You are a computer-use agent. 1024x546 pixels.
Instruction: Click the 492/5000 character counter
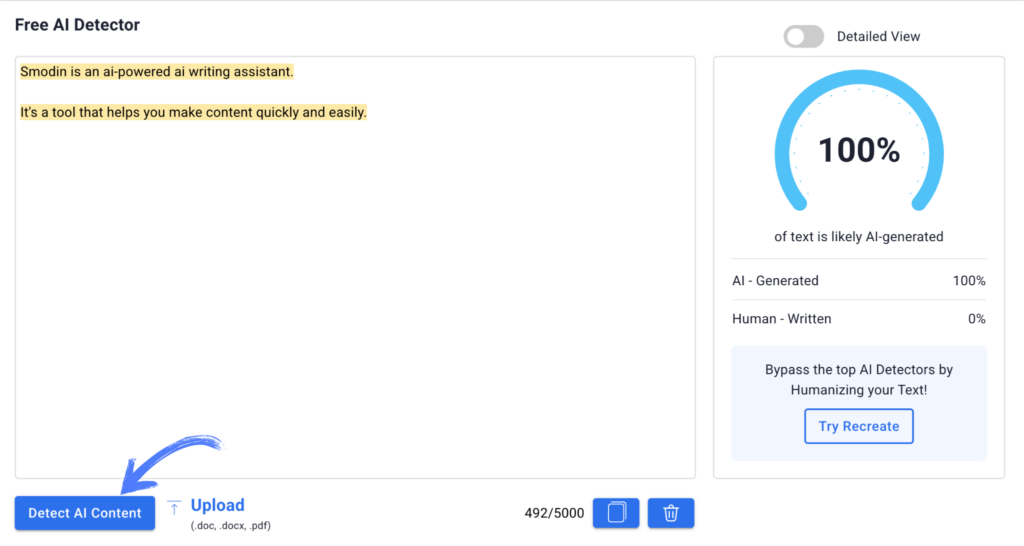coord(554,513)
